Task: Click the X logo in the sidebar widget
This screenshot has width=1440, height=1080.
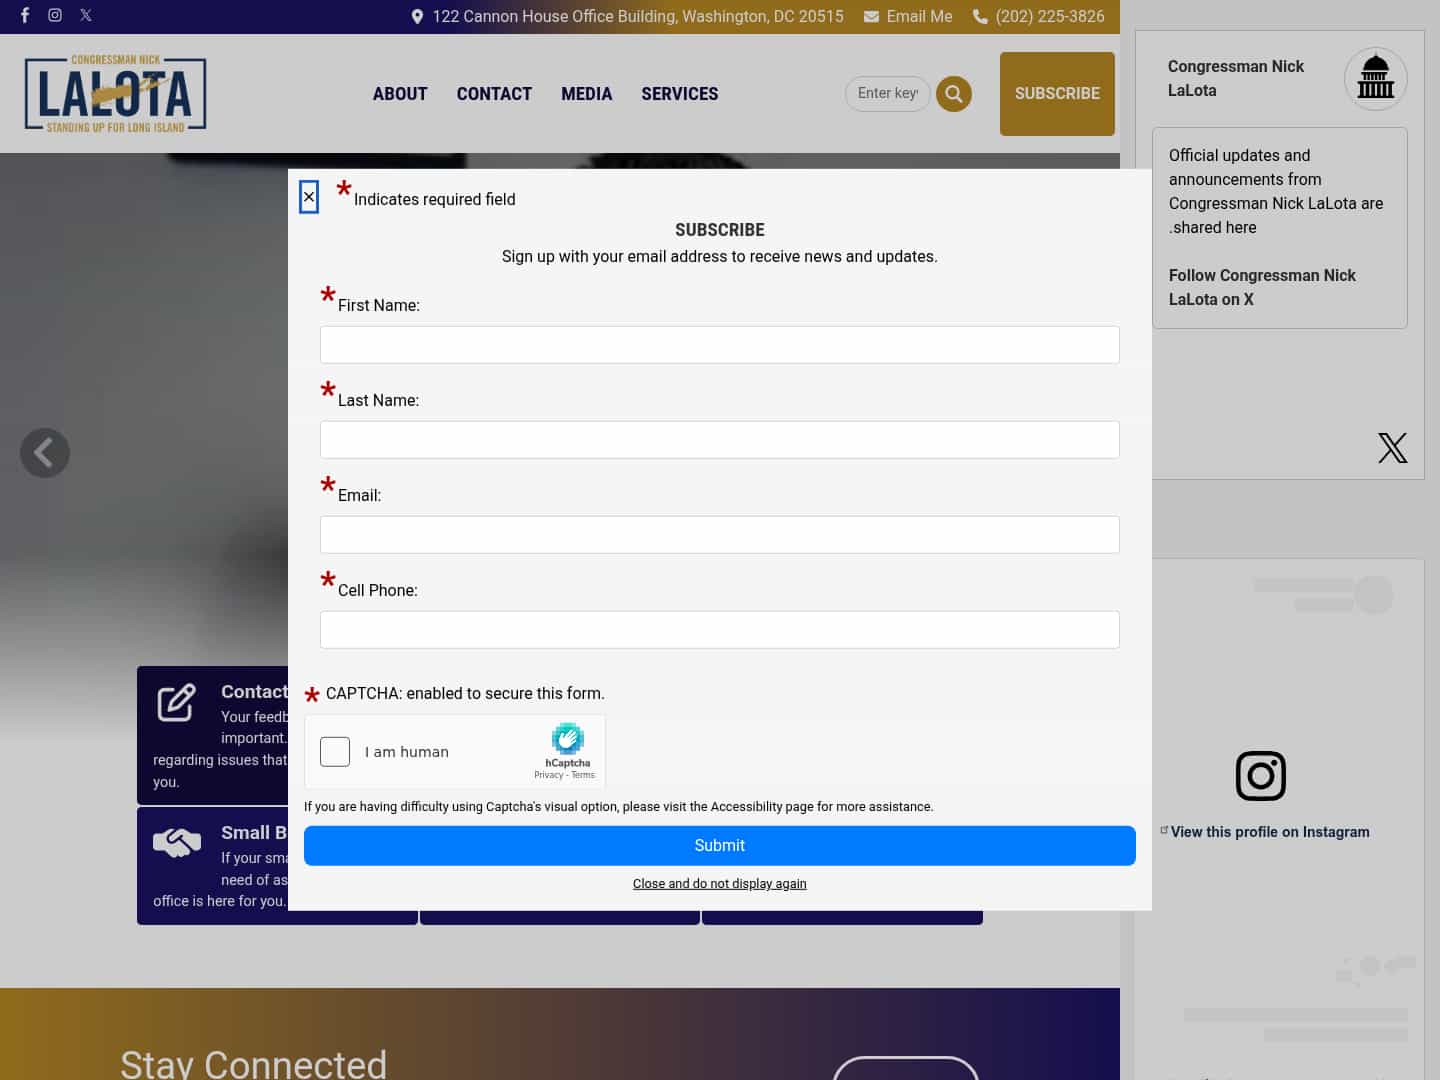Action: [1392, 448]
